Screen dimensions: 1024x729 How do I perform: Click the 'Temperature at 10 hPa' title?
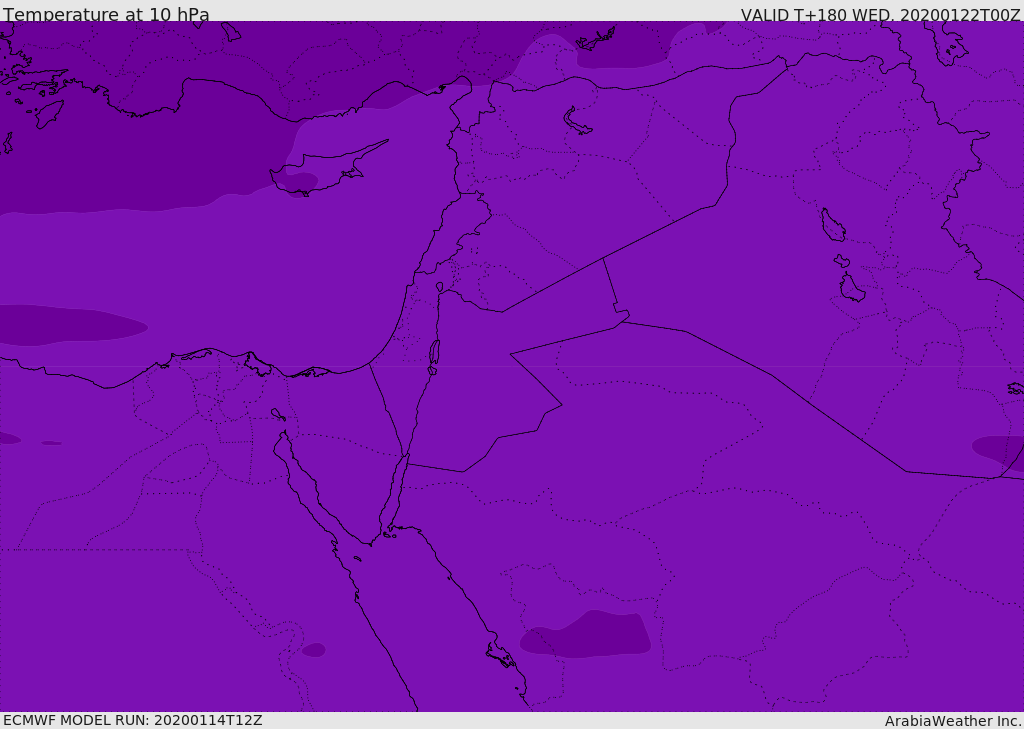click(x=106, y=14)
